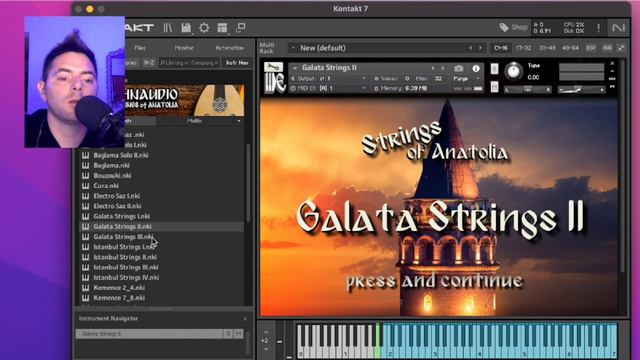Select Galata Strings II in Instrument Navigator
This screenshot has width=640, height=360.
click(x=149, y=334)
